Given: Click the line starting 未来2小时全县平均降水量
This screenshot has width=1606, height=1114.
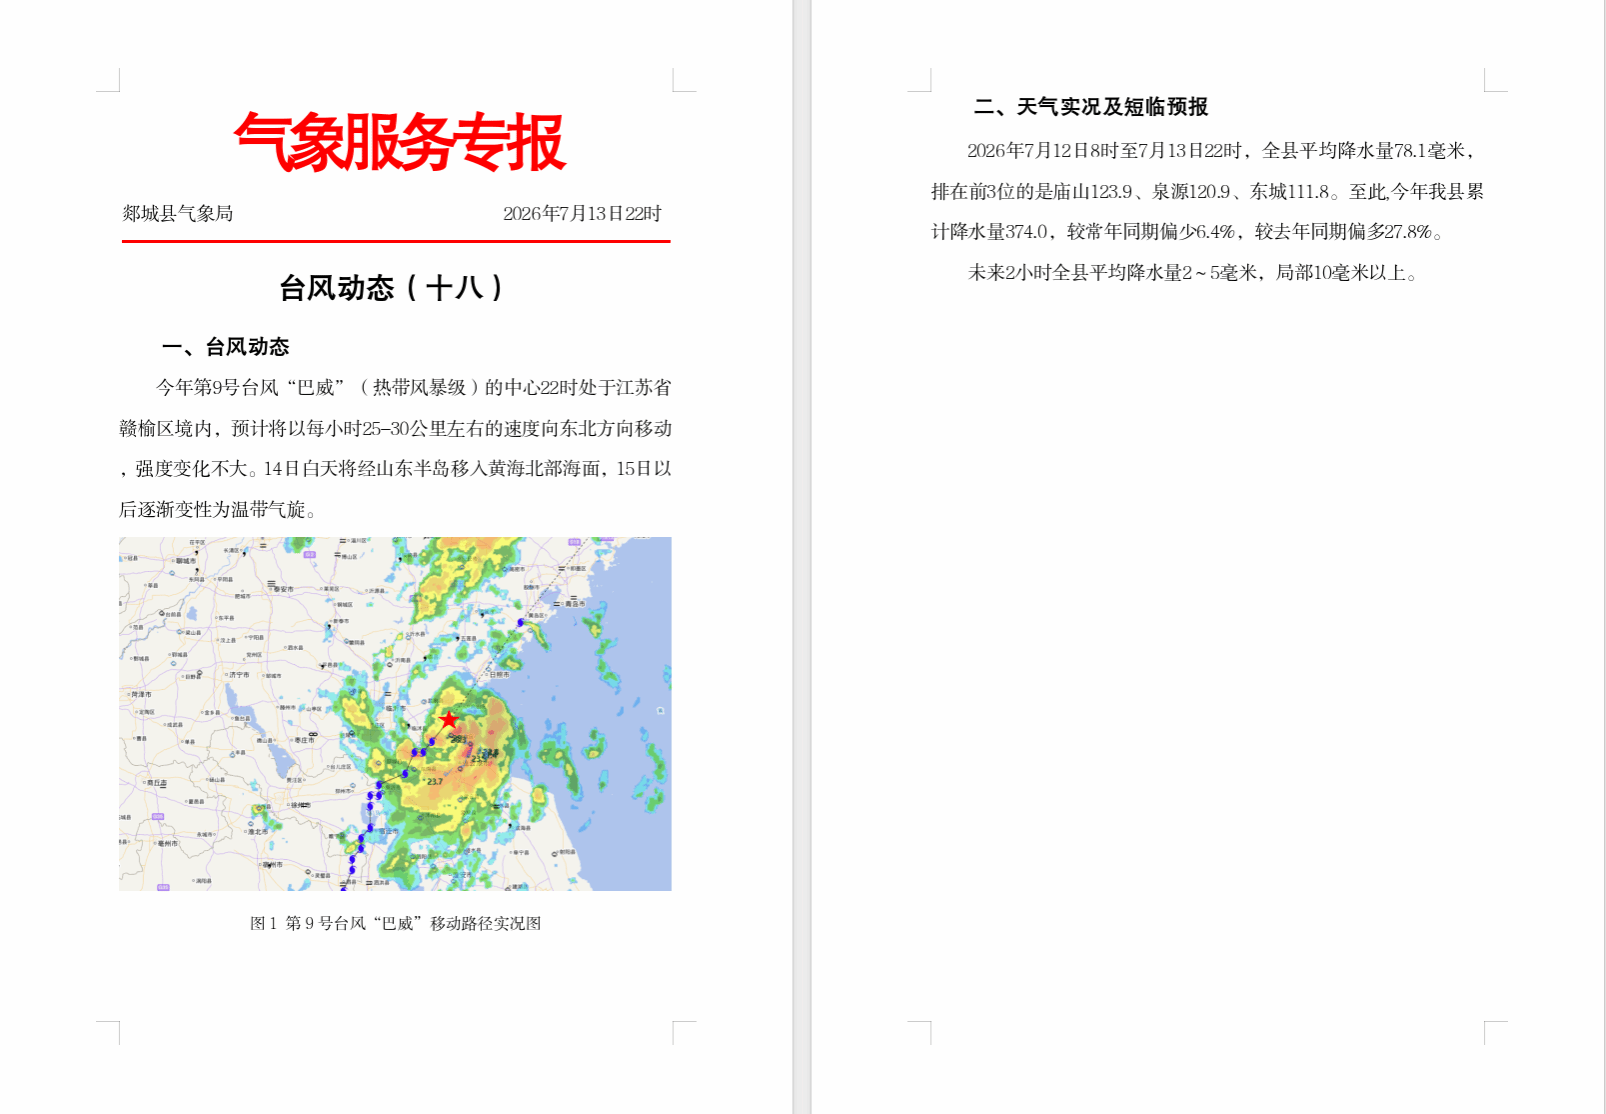Looking at the screenshot, I should tap(1193, 272).
